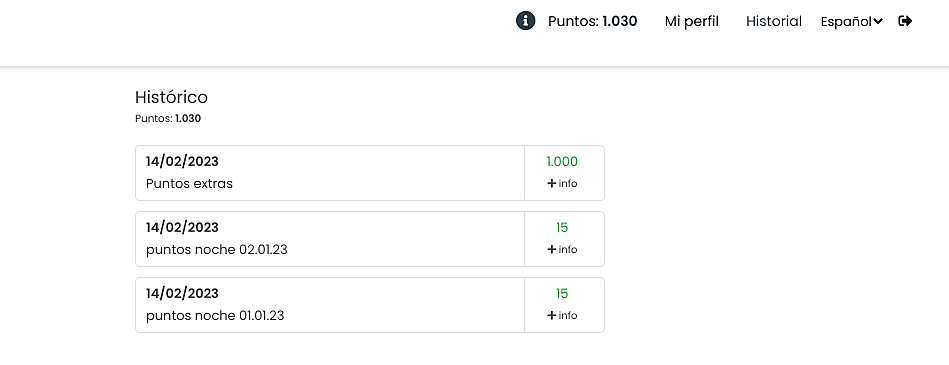Click the info circle icon near Puntos
949x365 pixels.
pos(525,21)
